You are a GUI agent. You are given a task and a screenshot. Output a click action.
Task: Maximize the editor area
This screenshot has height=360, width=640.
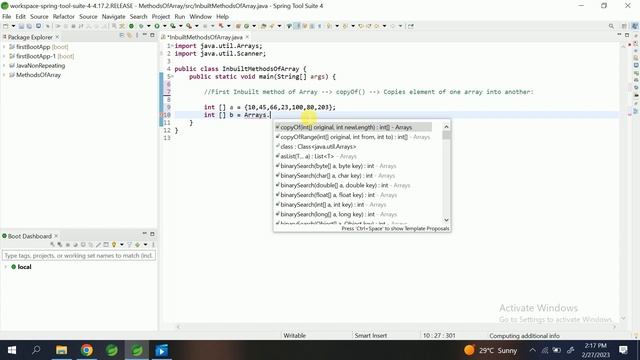[627, 36]
